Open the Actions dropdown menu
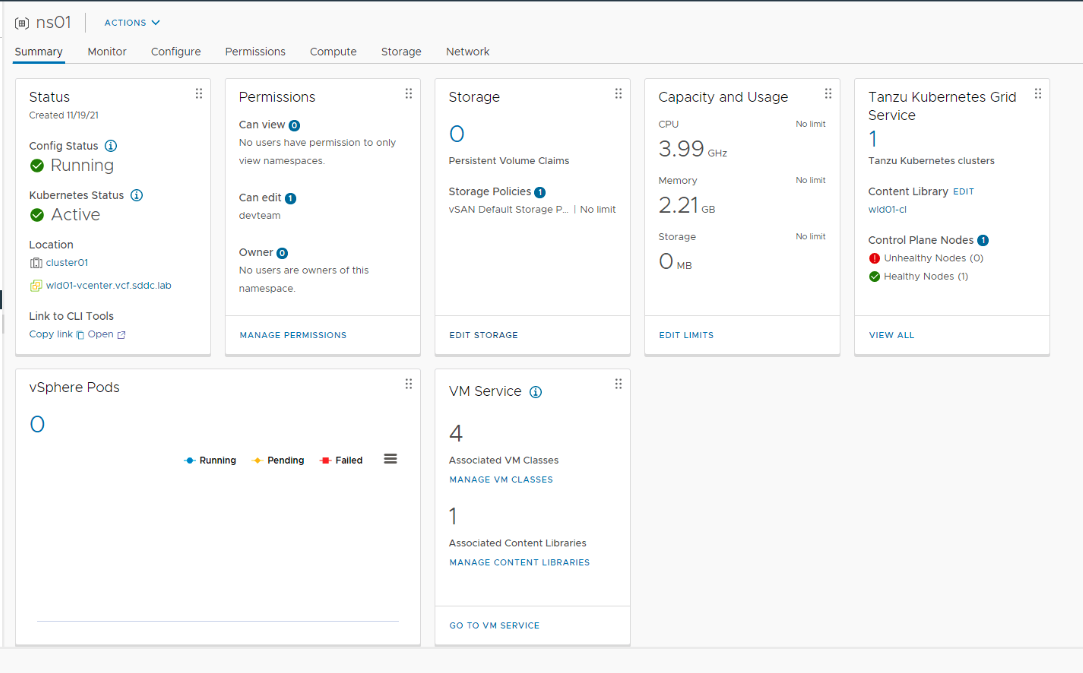Screen dimensions: 1083x673 [x=132, y=23]
